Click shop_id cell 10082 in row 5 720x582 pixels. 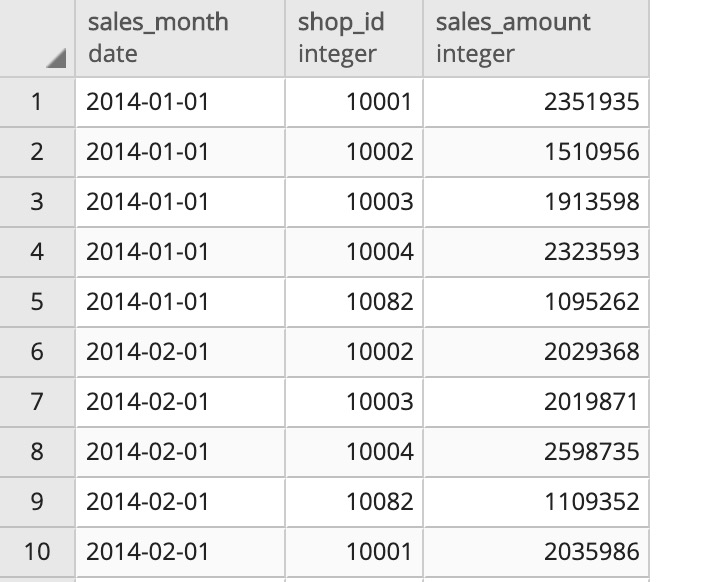tap(354, 302)
